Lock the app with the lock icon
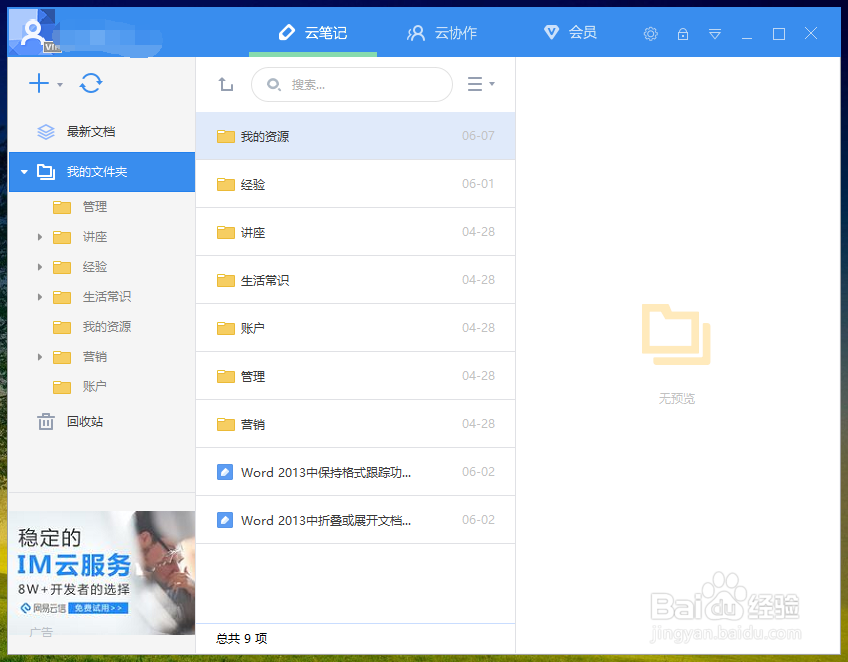The width and height of the screenshot is (848, 662). (683, 33)
